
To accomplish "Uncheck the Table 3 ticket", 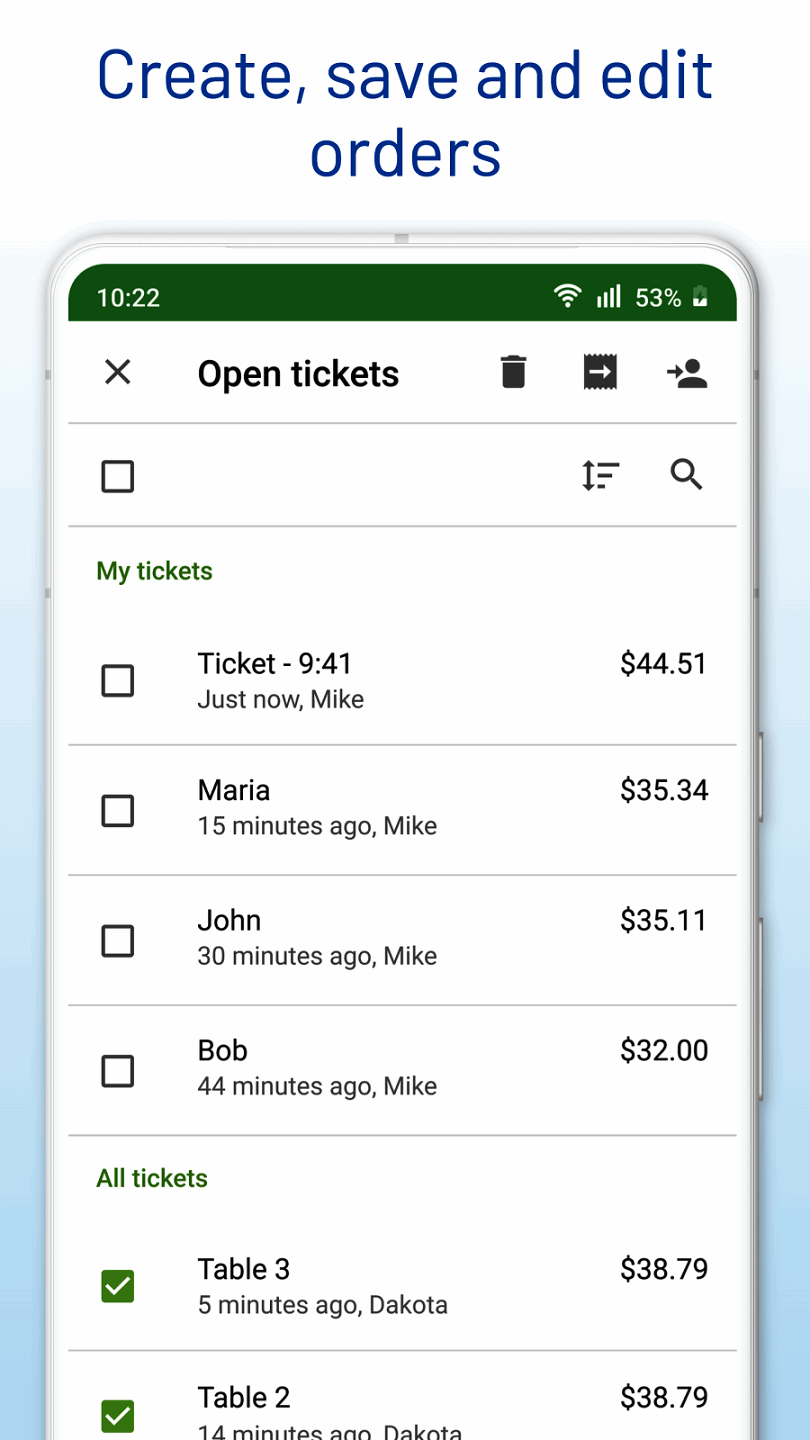I will pyautogui.click(x=118, y=1286).
